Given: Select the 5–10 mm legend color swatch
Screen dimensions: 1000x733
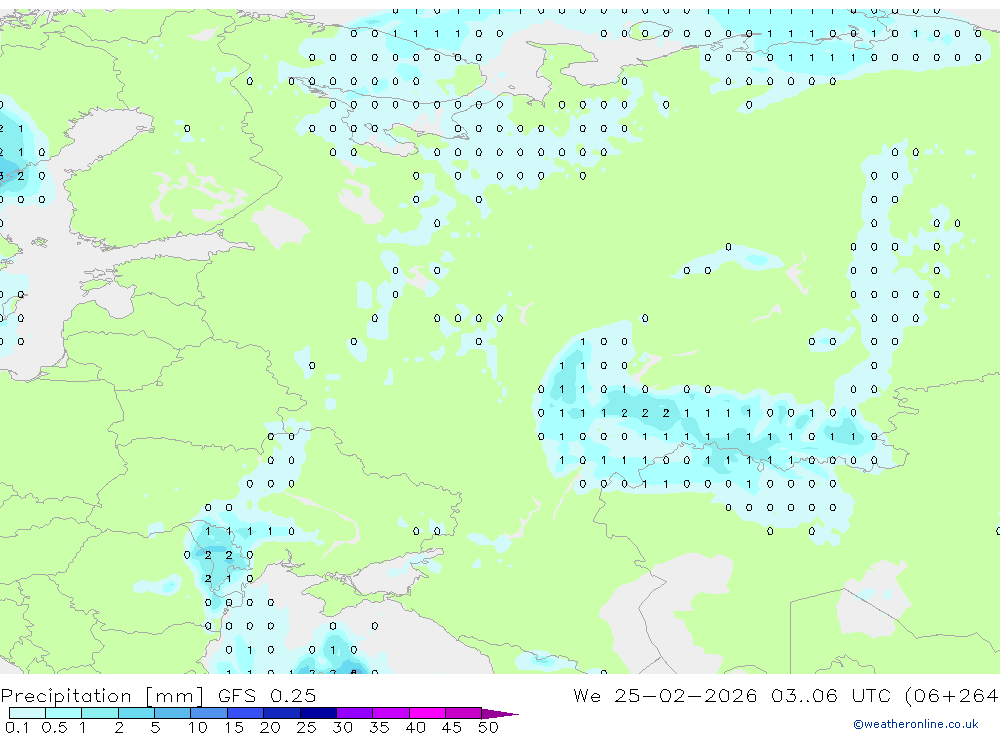Looking at the screenshot, I should click(173, 713).
